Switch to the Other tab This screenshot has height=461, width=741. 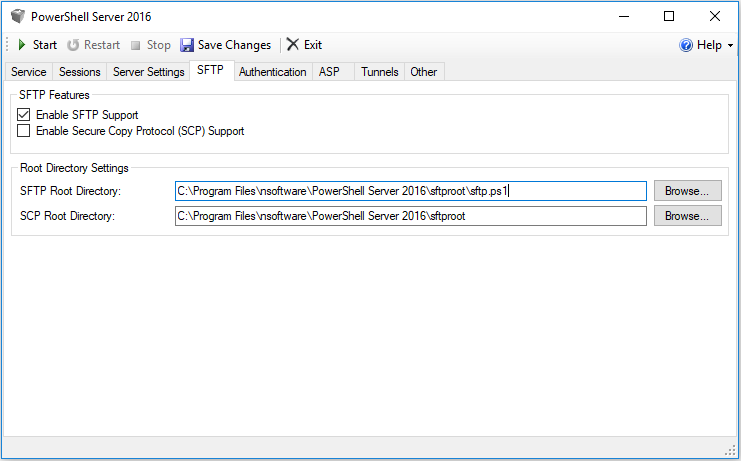(424, 72)
